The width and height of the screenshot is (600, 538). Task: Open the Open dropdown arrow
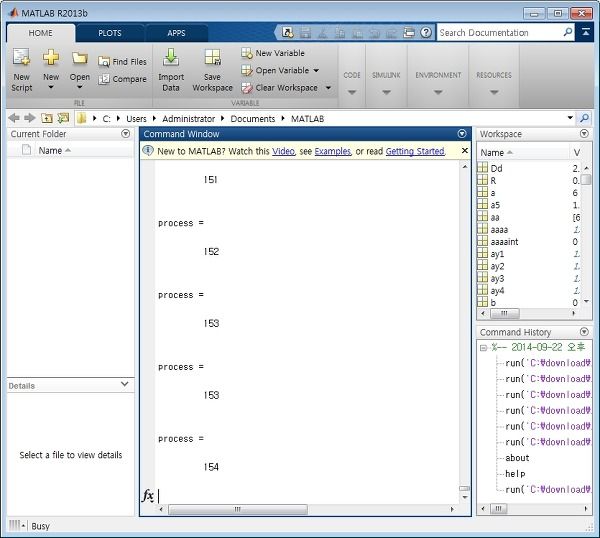(80, 87)
